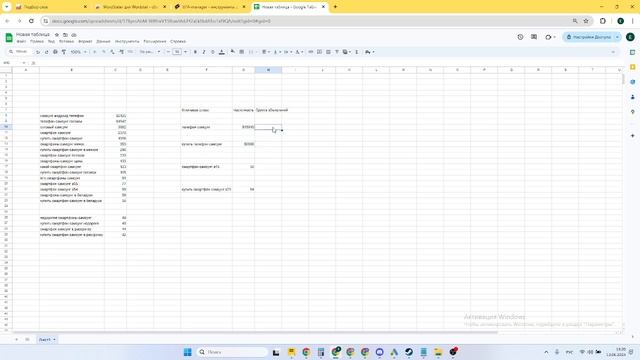Toggle the filter on data

coord(337,52)
